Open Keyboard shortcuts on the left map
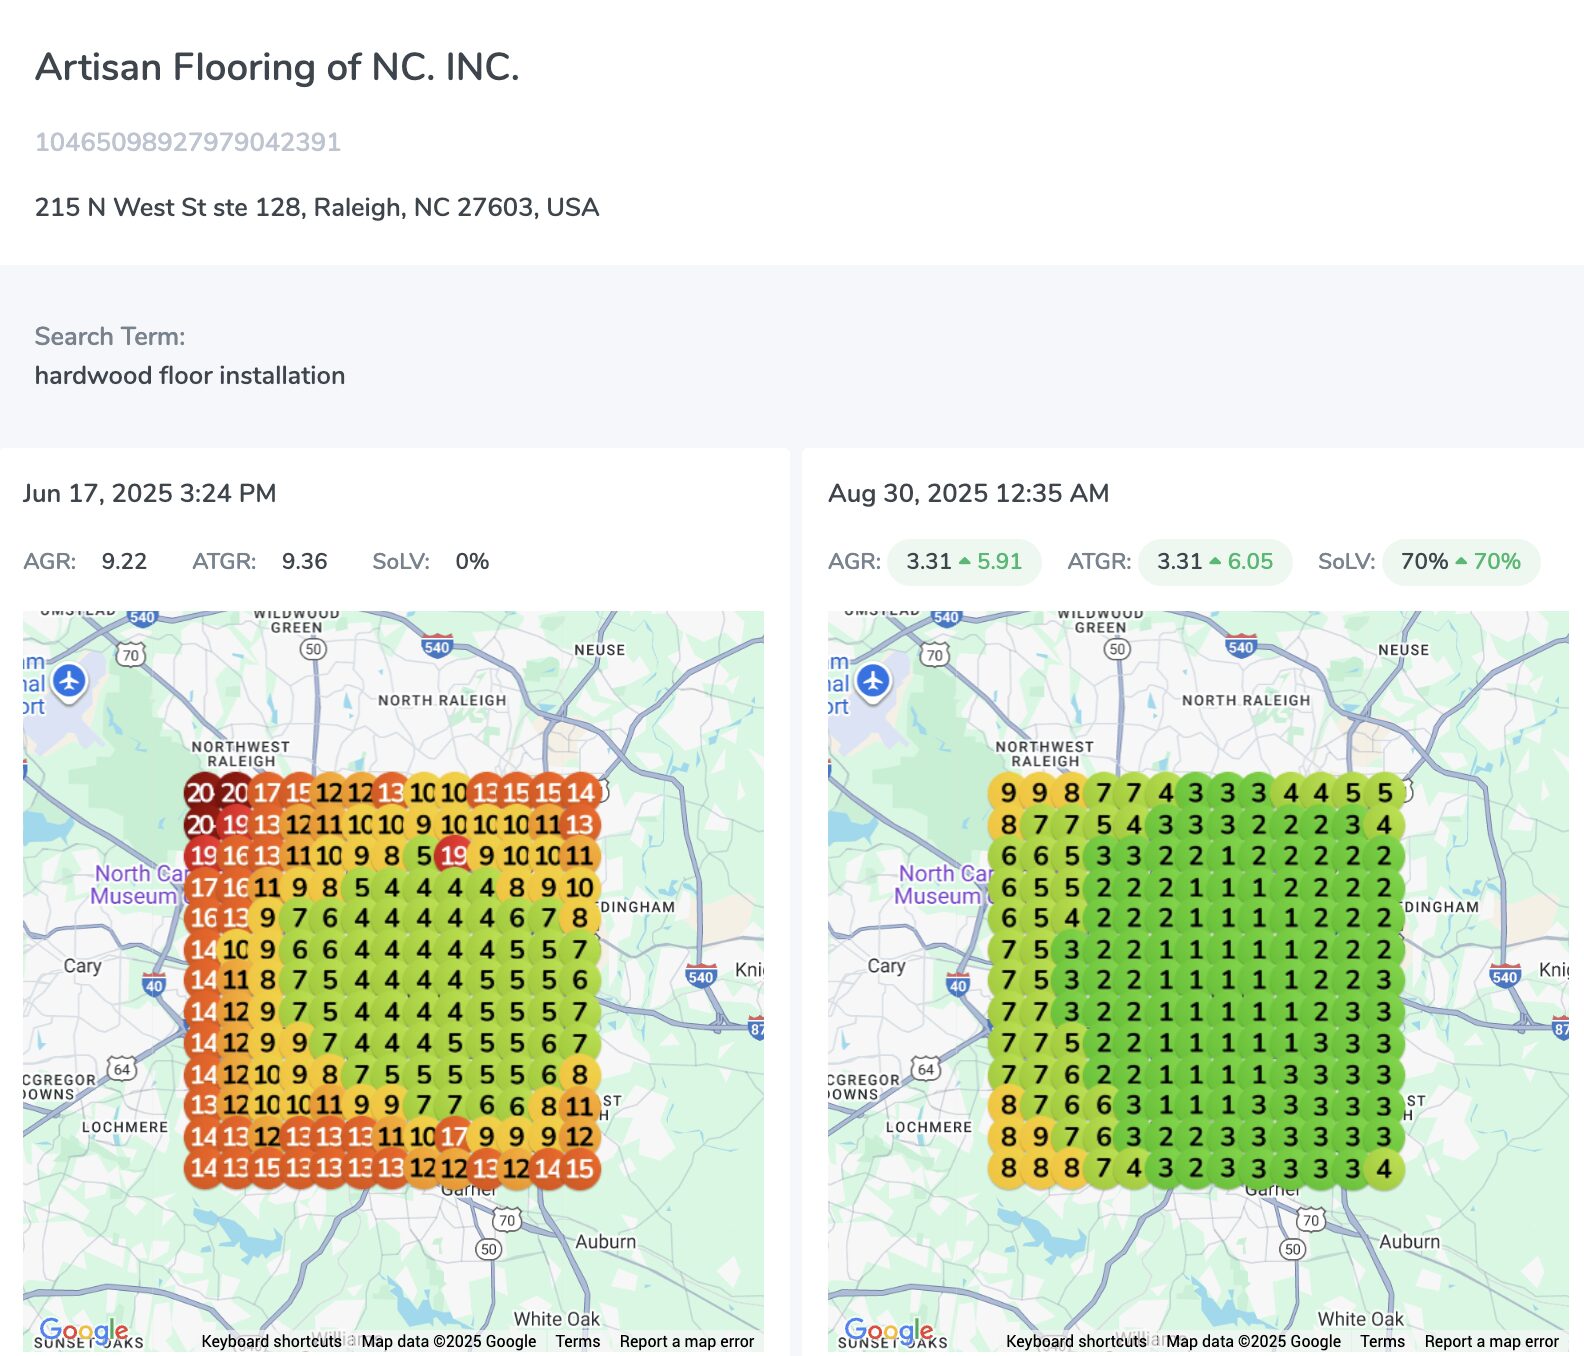 point(271,1342)
